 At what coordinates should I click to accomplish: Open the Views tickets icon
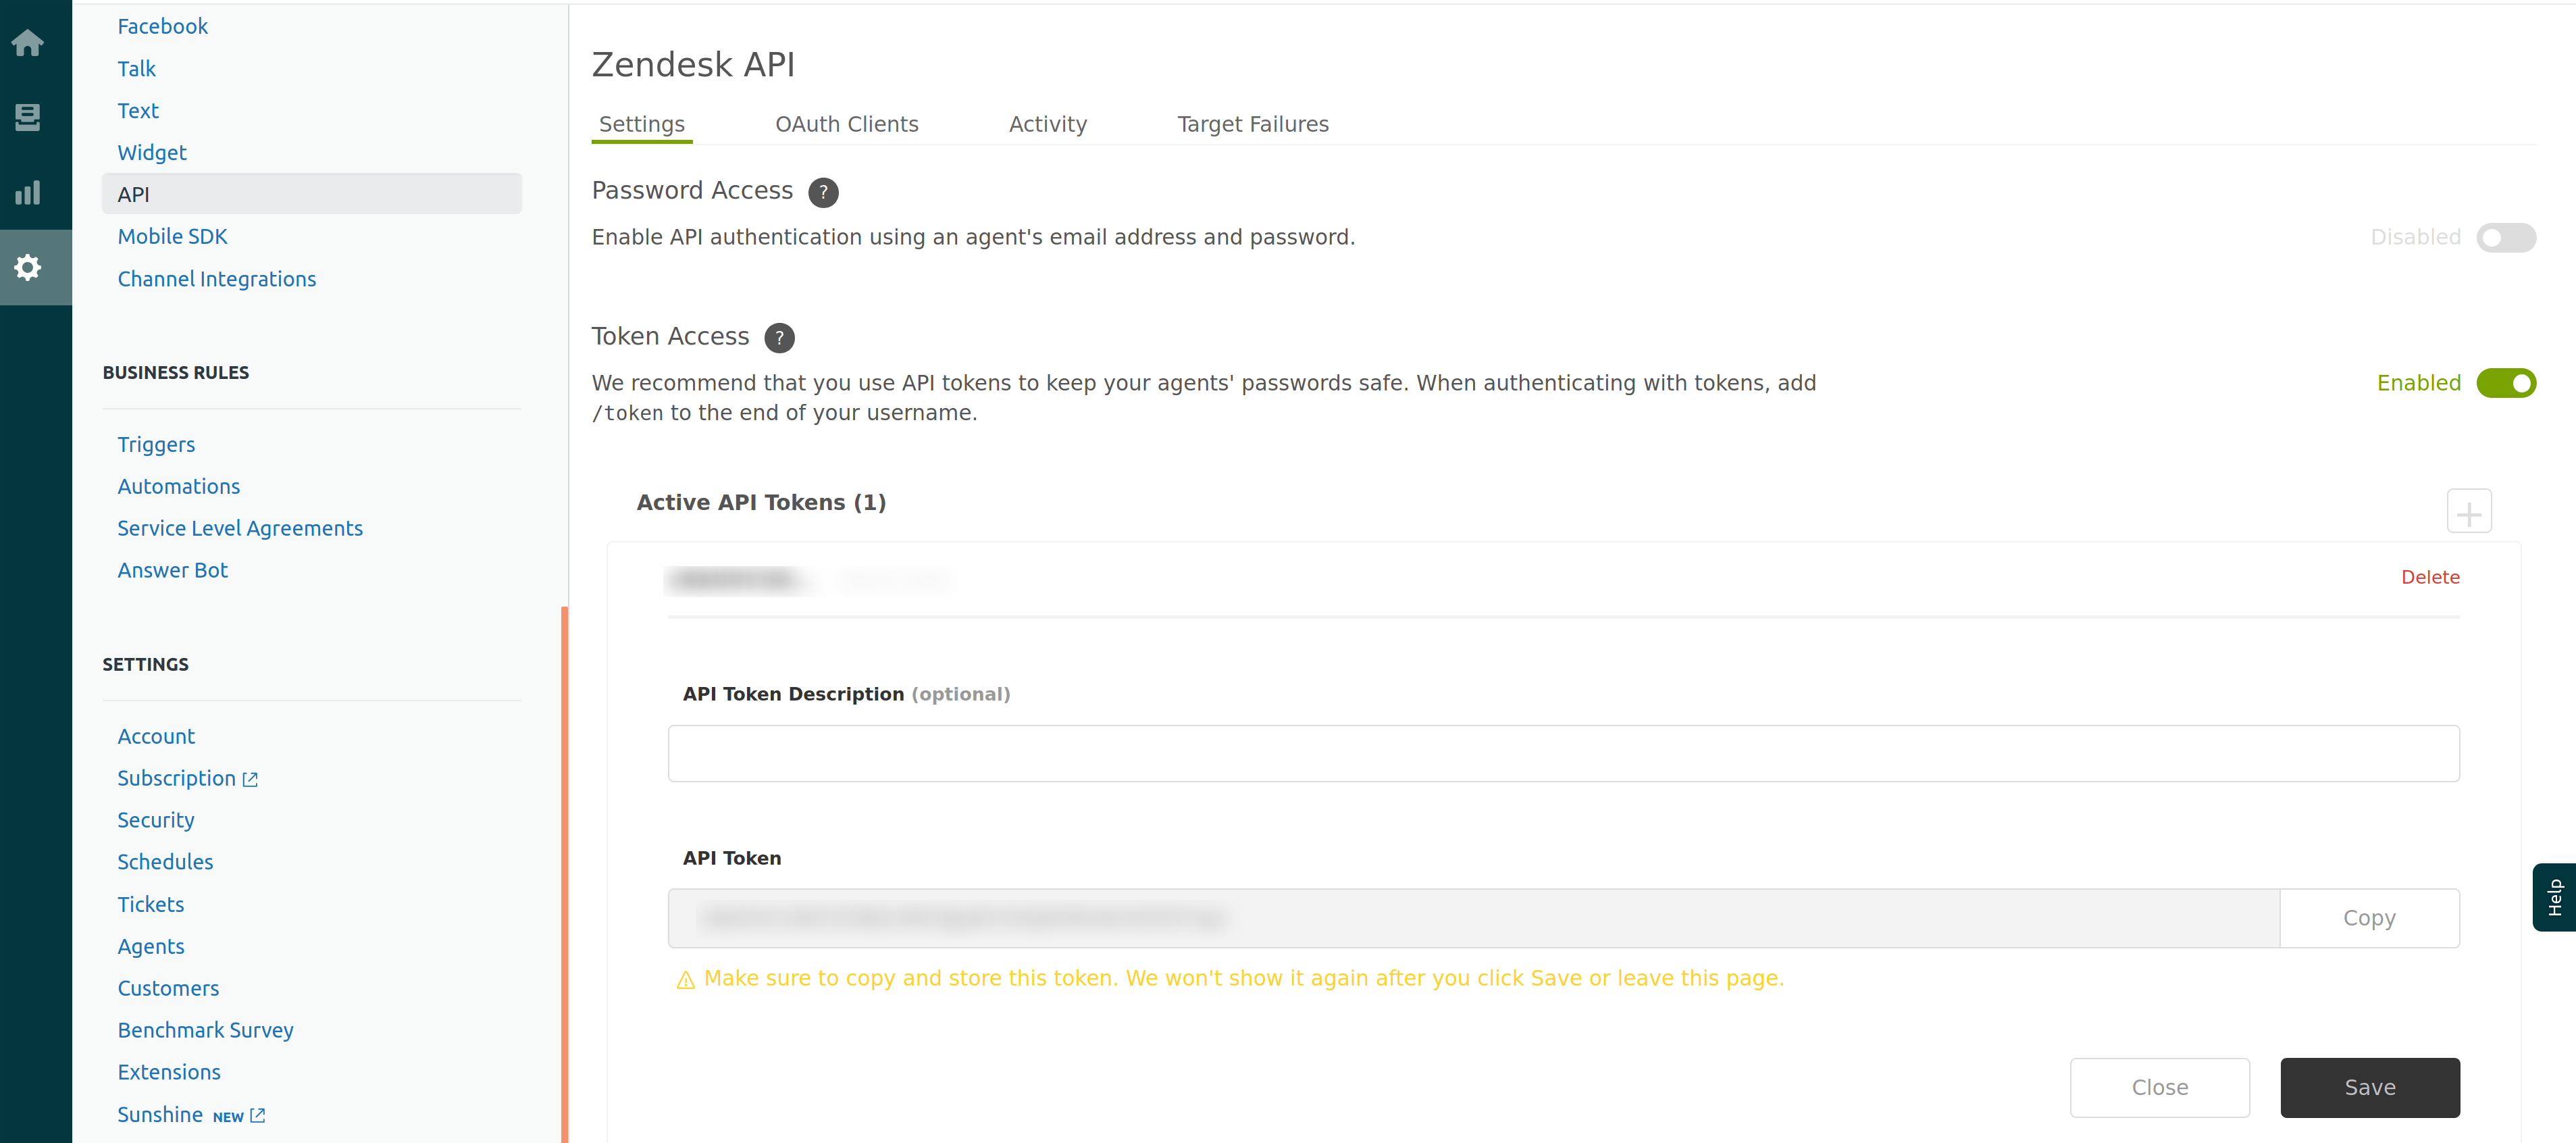click(28, 117)
